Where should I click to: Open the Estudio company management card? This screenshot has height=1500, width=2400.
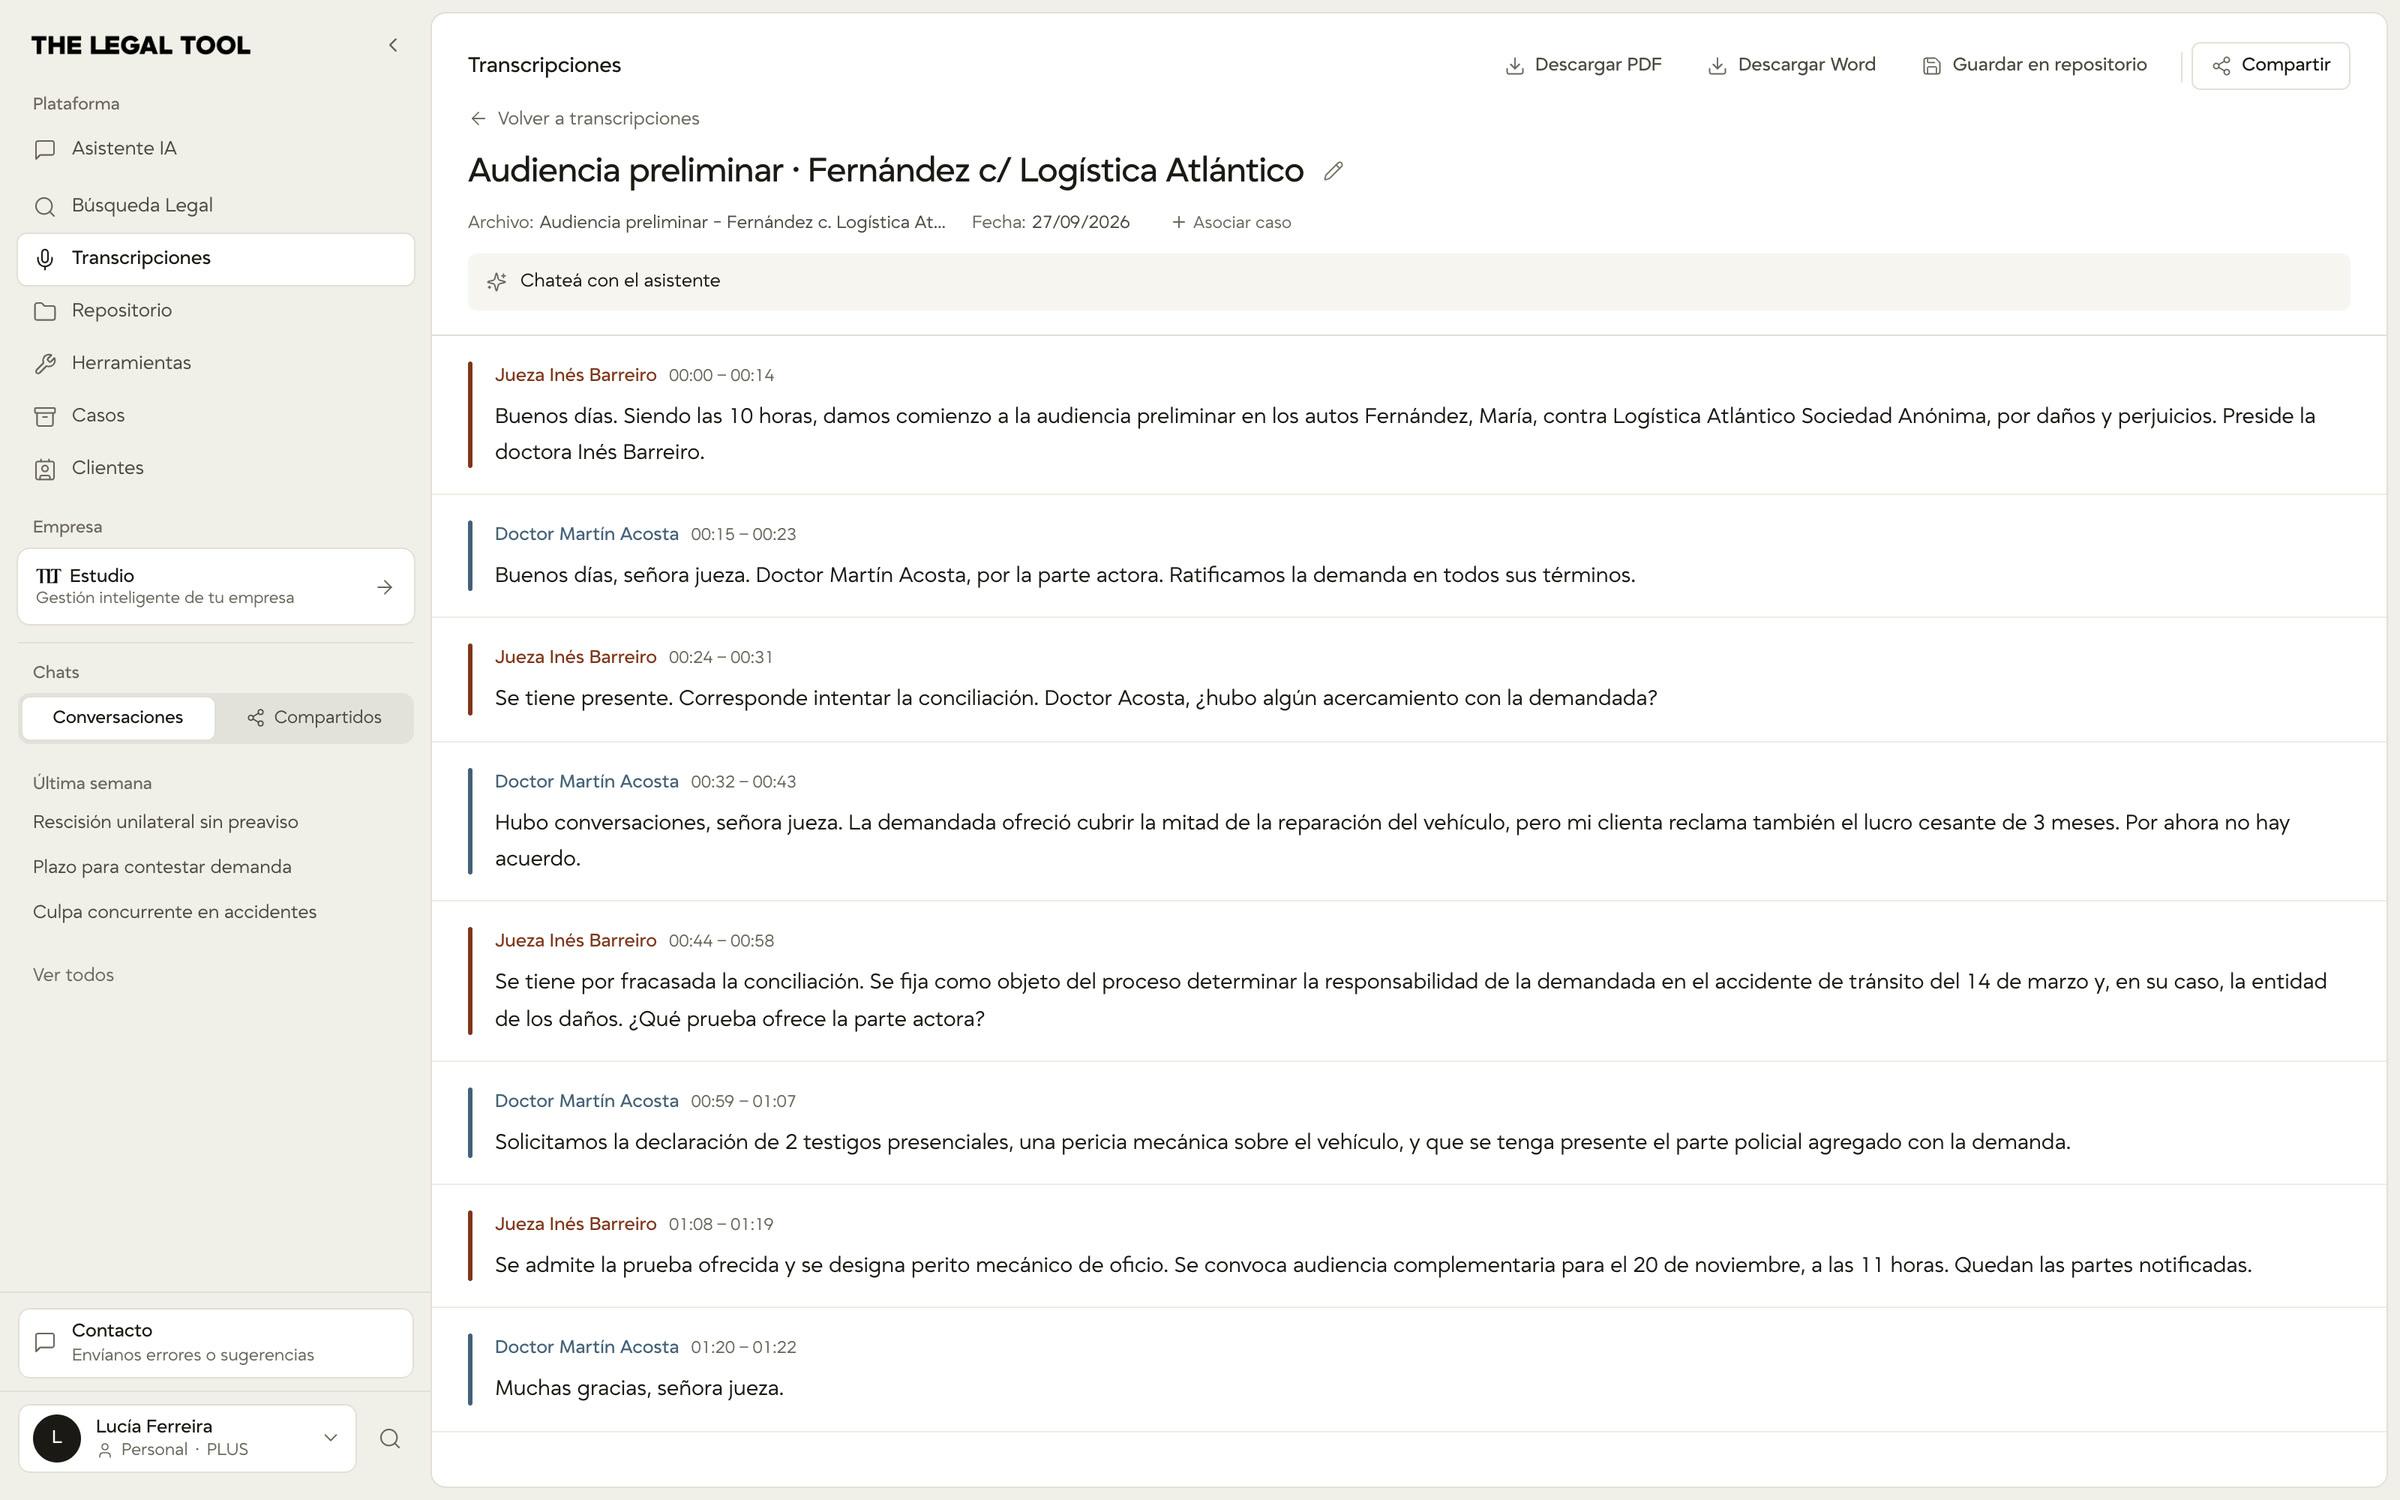click(x=215, y=586)
